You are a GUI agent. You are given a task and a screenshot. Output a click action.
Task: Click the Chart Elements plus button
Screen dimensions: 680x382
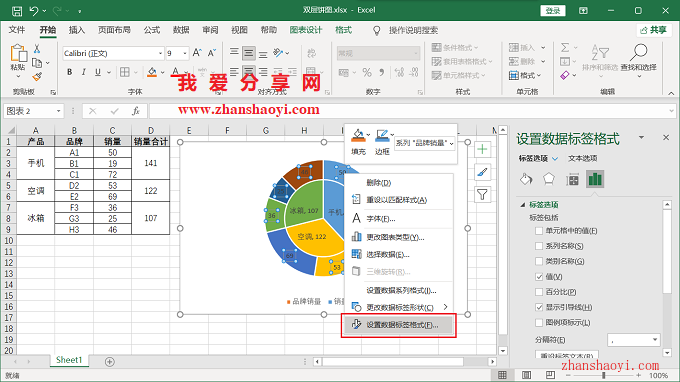click(x=482, y=150)
